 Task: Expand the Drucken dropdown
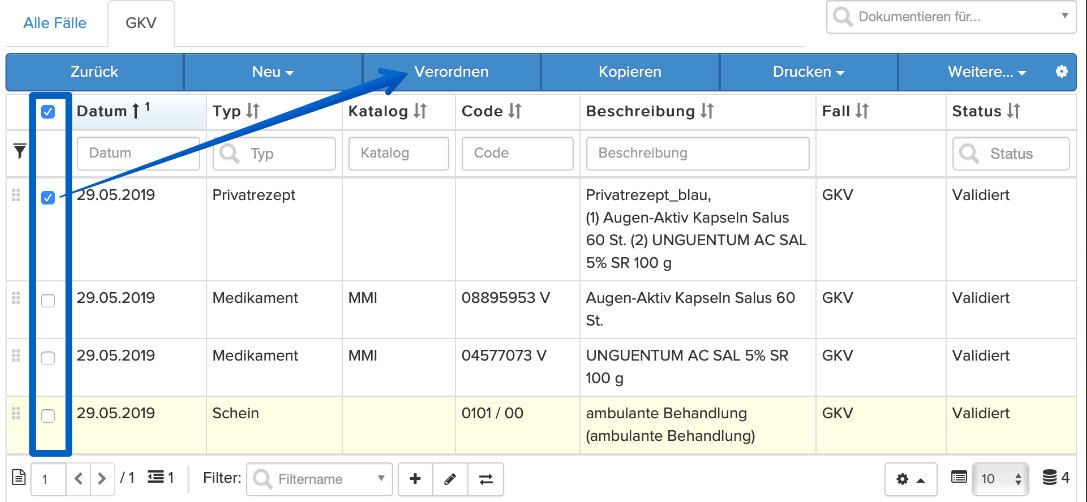point(809,72)
